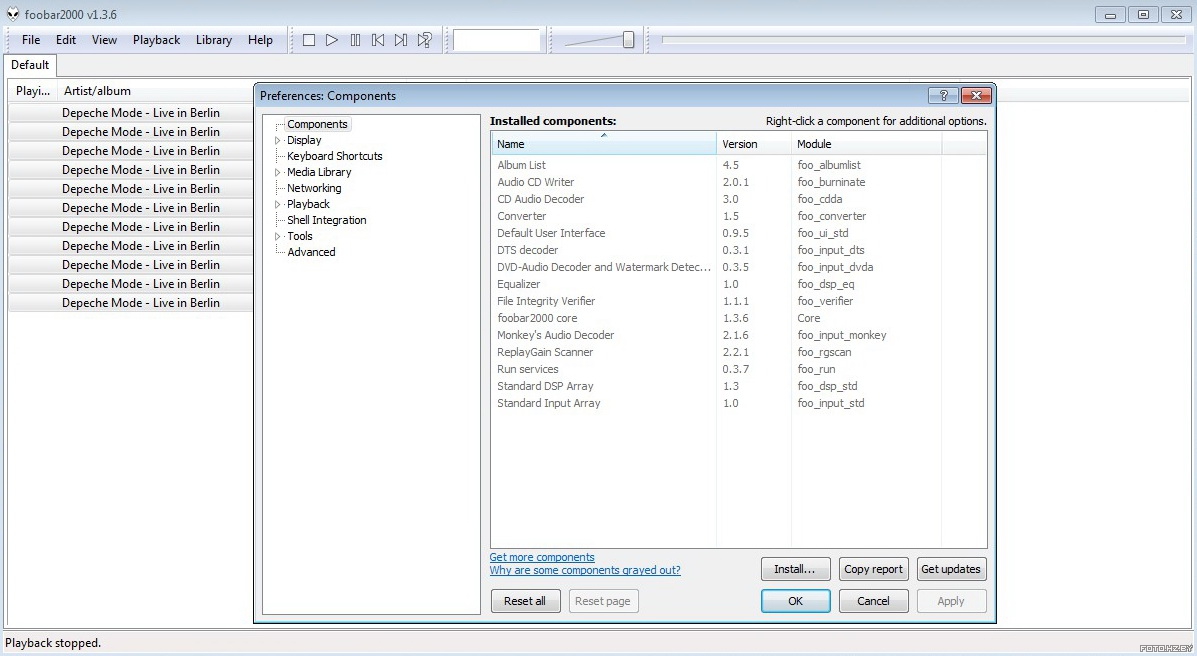Switch to the Default playlist tab
The image size is (1197, 656).
click(x=30, y=65)
